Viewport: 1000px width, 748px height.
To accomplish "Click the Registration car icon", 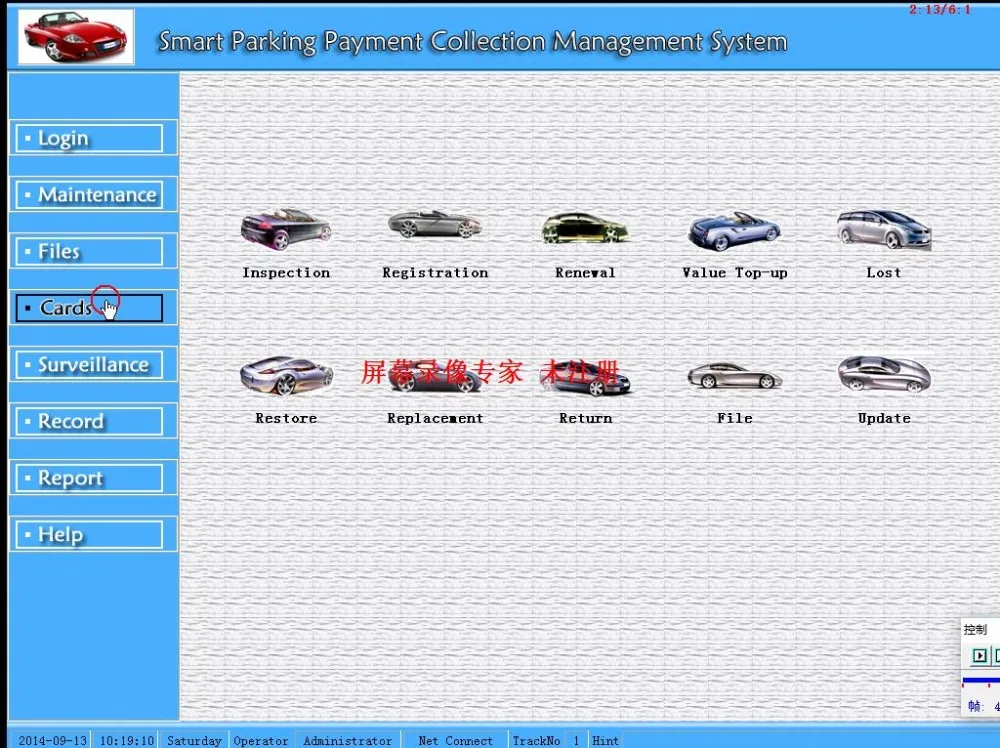I will click(435, 225).
